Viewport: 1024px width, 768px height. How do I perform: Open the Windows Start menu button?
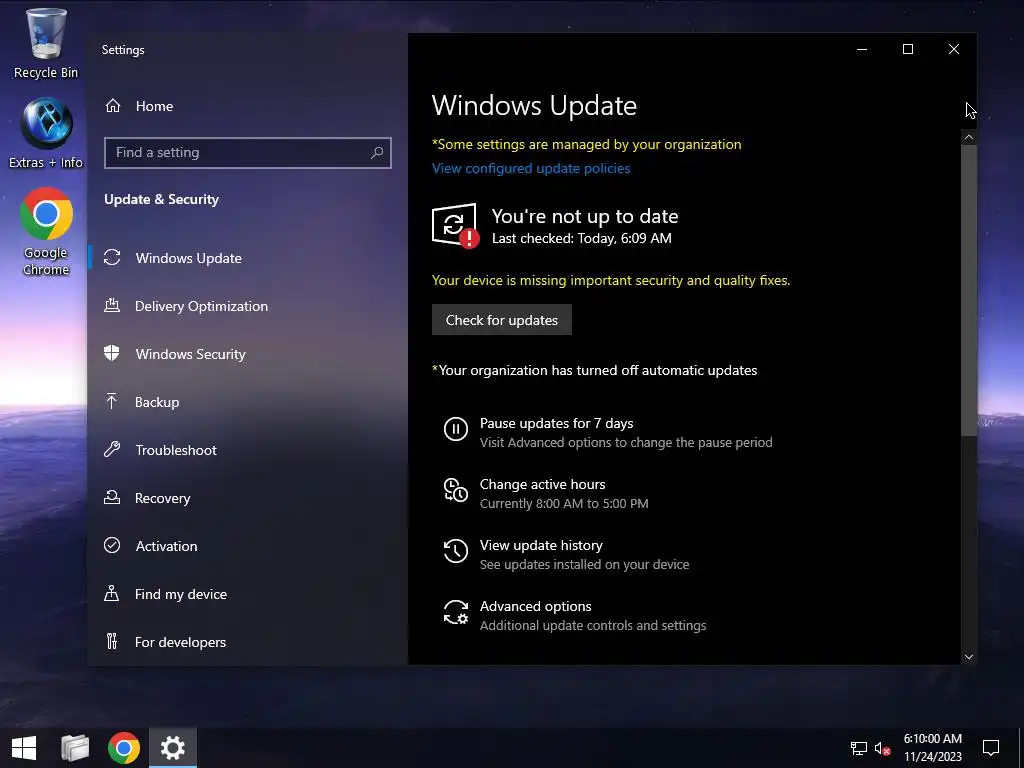[x=24, y=748]
